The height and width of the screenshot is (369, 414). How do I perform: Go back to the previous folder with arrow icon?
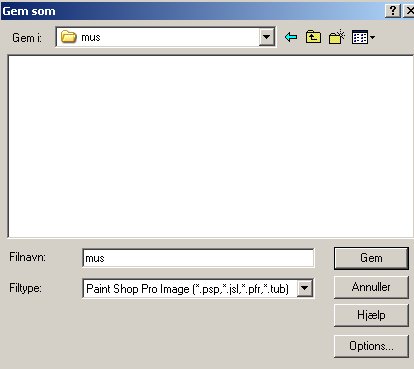291,37
